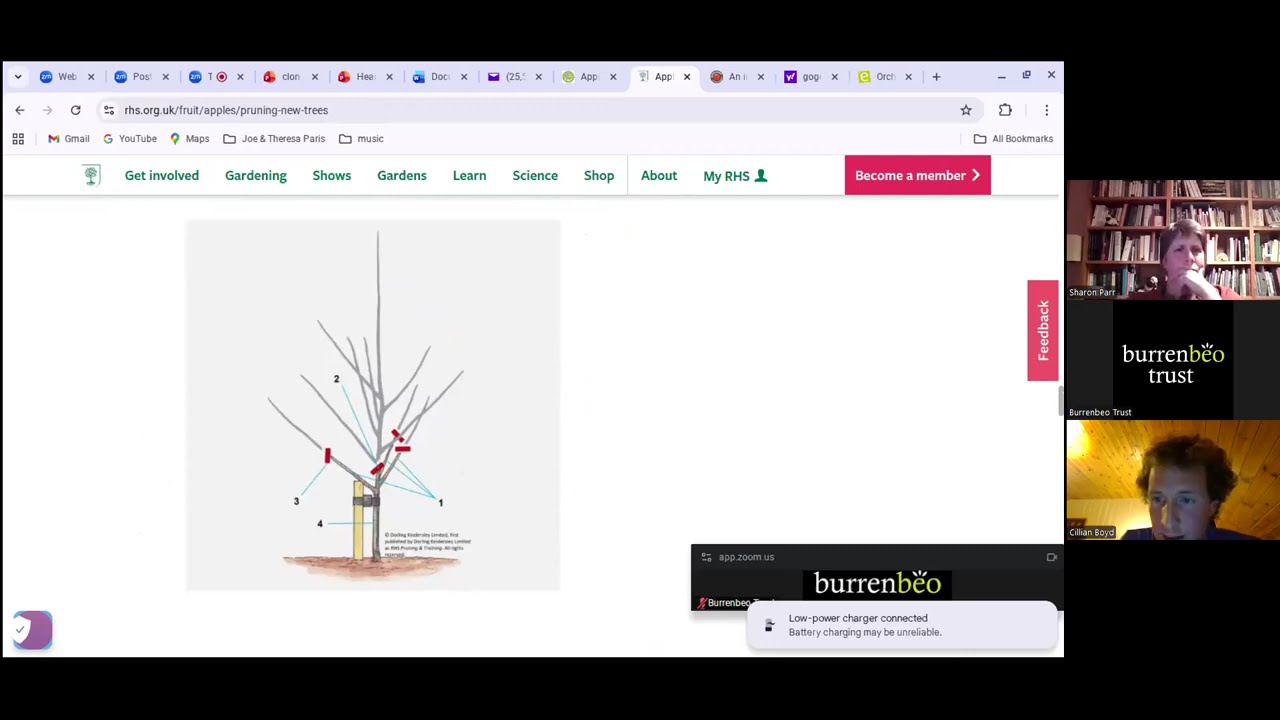Close the 'Docu' Word tab

[463, 77]
